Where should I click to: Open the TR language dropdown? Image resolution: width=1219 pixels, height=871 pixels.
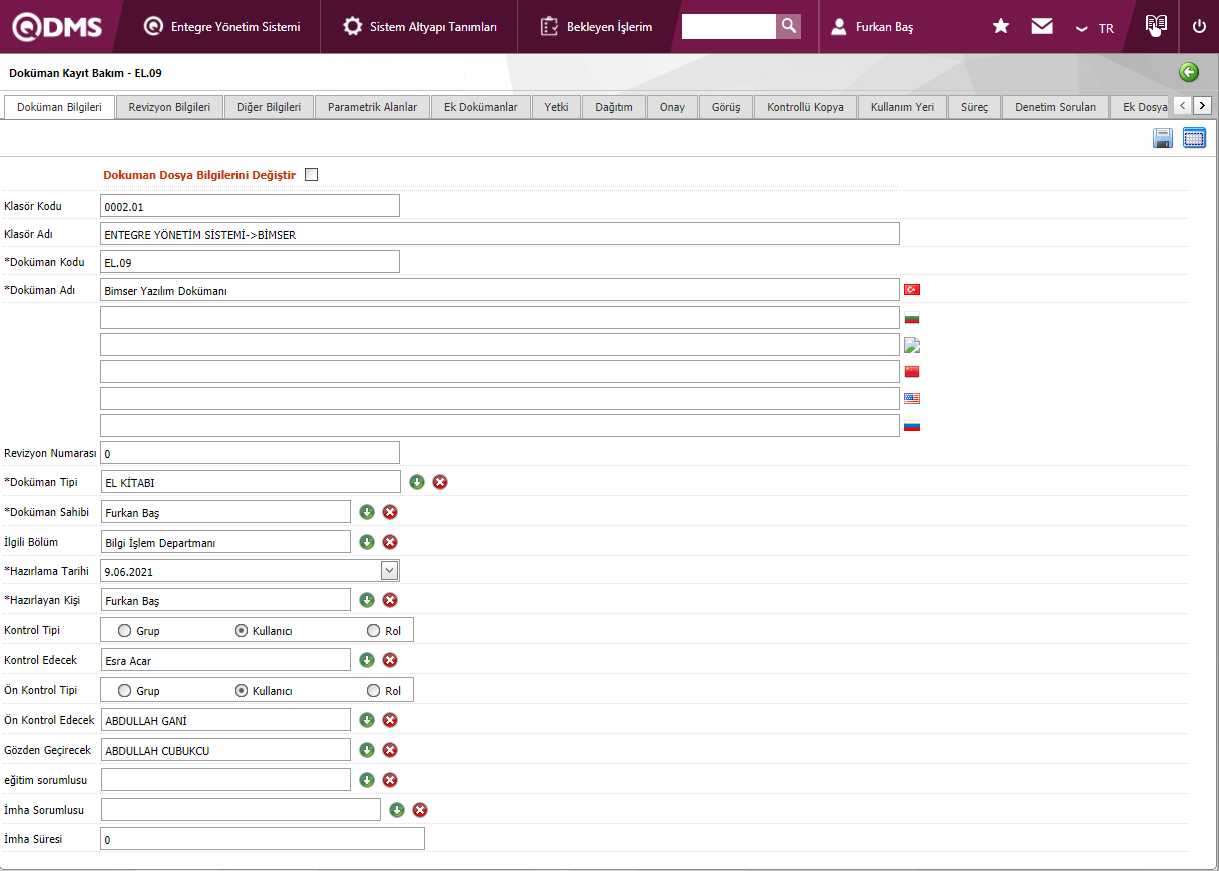pos(1095,28)
